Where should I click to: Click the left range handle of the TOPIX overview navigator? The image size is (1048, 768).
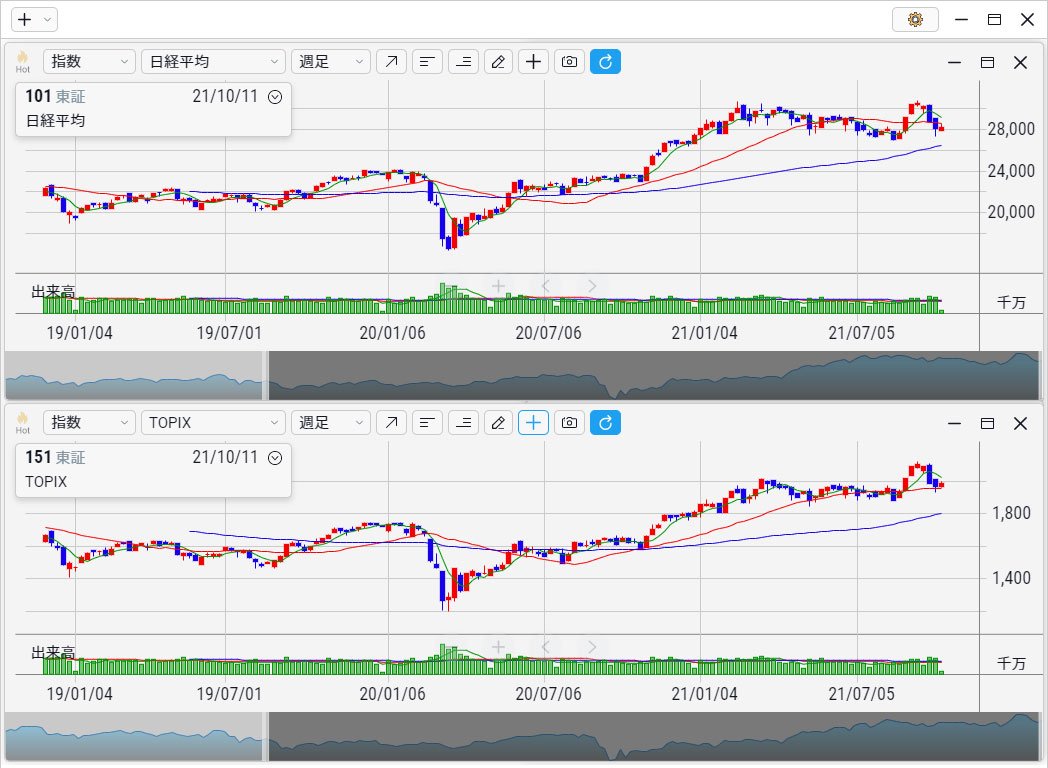(x=266, y=737)
